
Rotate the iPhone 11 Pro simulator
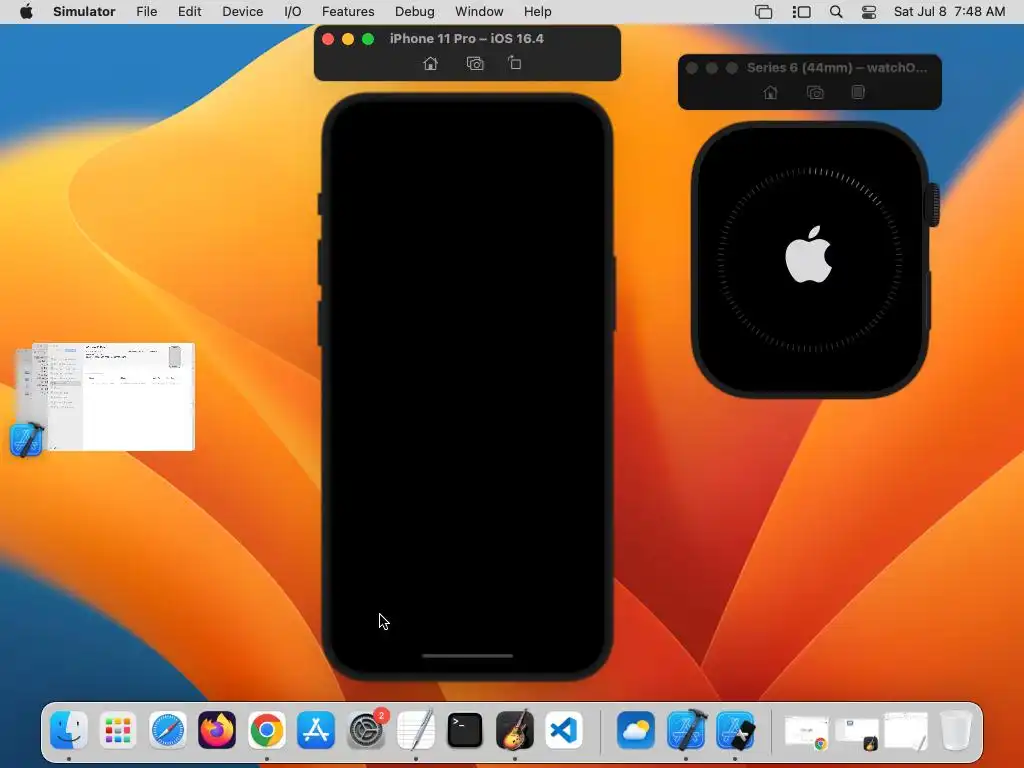(515, 63)
